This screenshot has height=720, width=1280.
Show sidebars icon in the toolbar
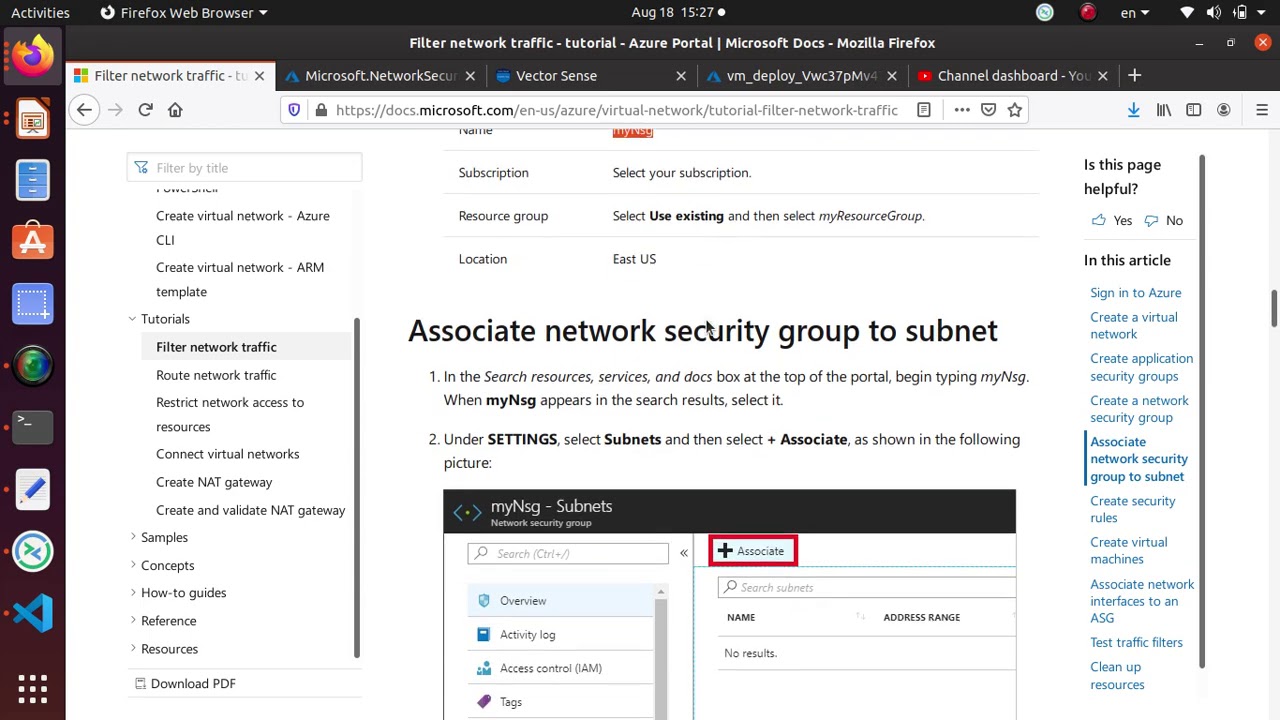click(x=1194, y=110)
